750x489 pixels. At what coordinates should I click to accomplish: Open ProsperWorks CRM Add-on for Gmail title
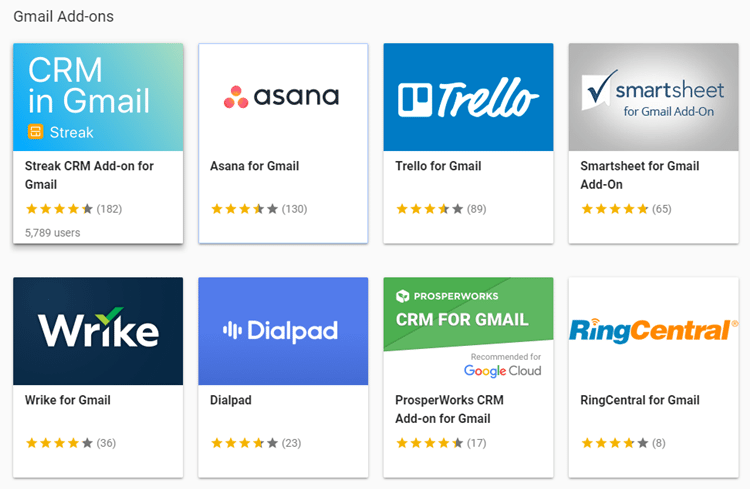(449, 409)
